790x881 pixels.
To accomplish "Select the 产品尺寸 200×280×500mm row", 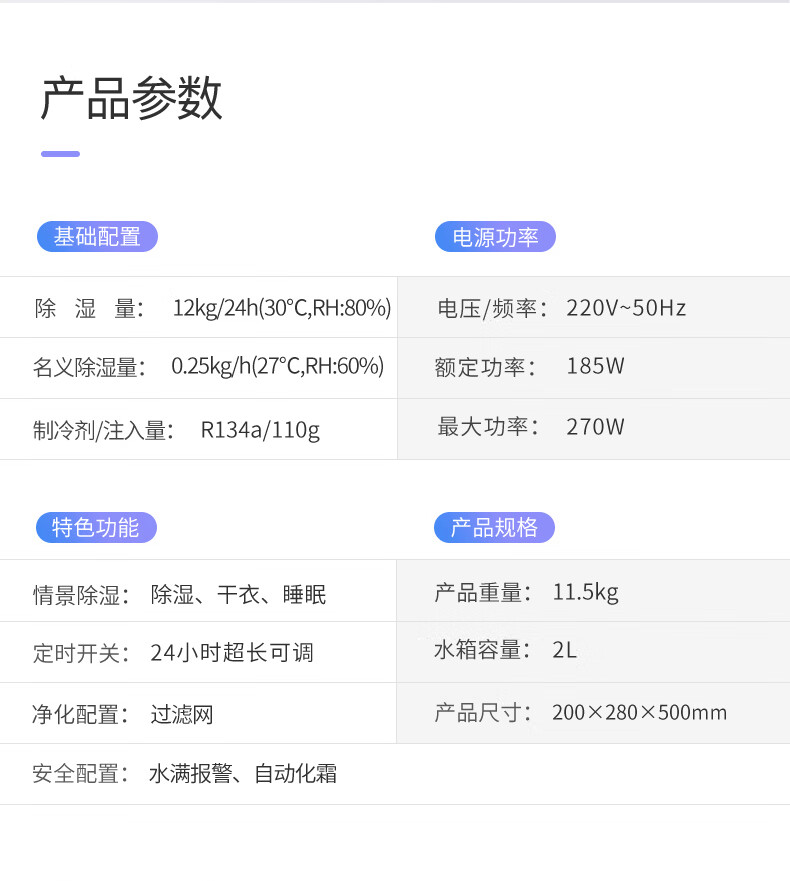I will click(593, 714).
